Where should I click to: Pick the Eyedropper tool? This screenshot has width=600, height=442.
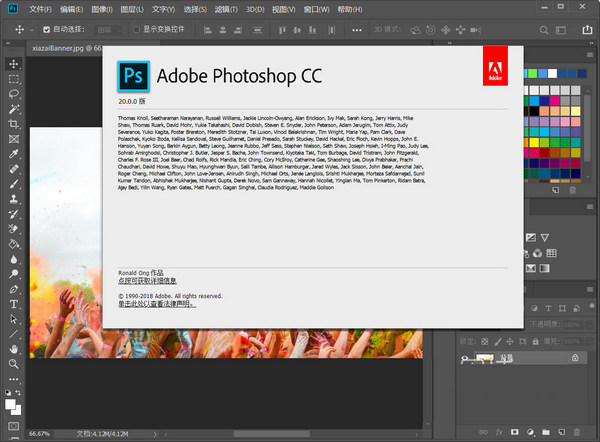pos(14,154)
